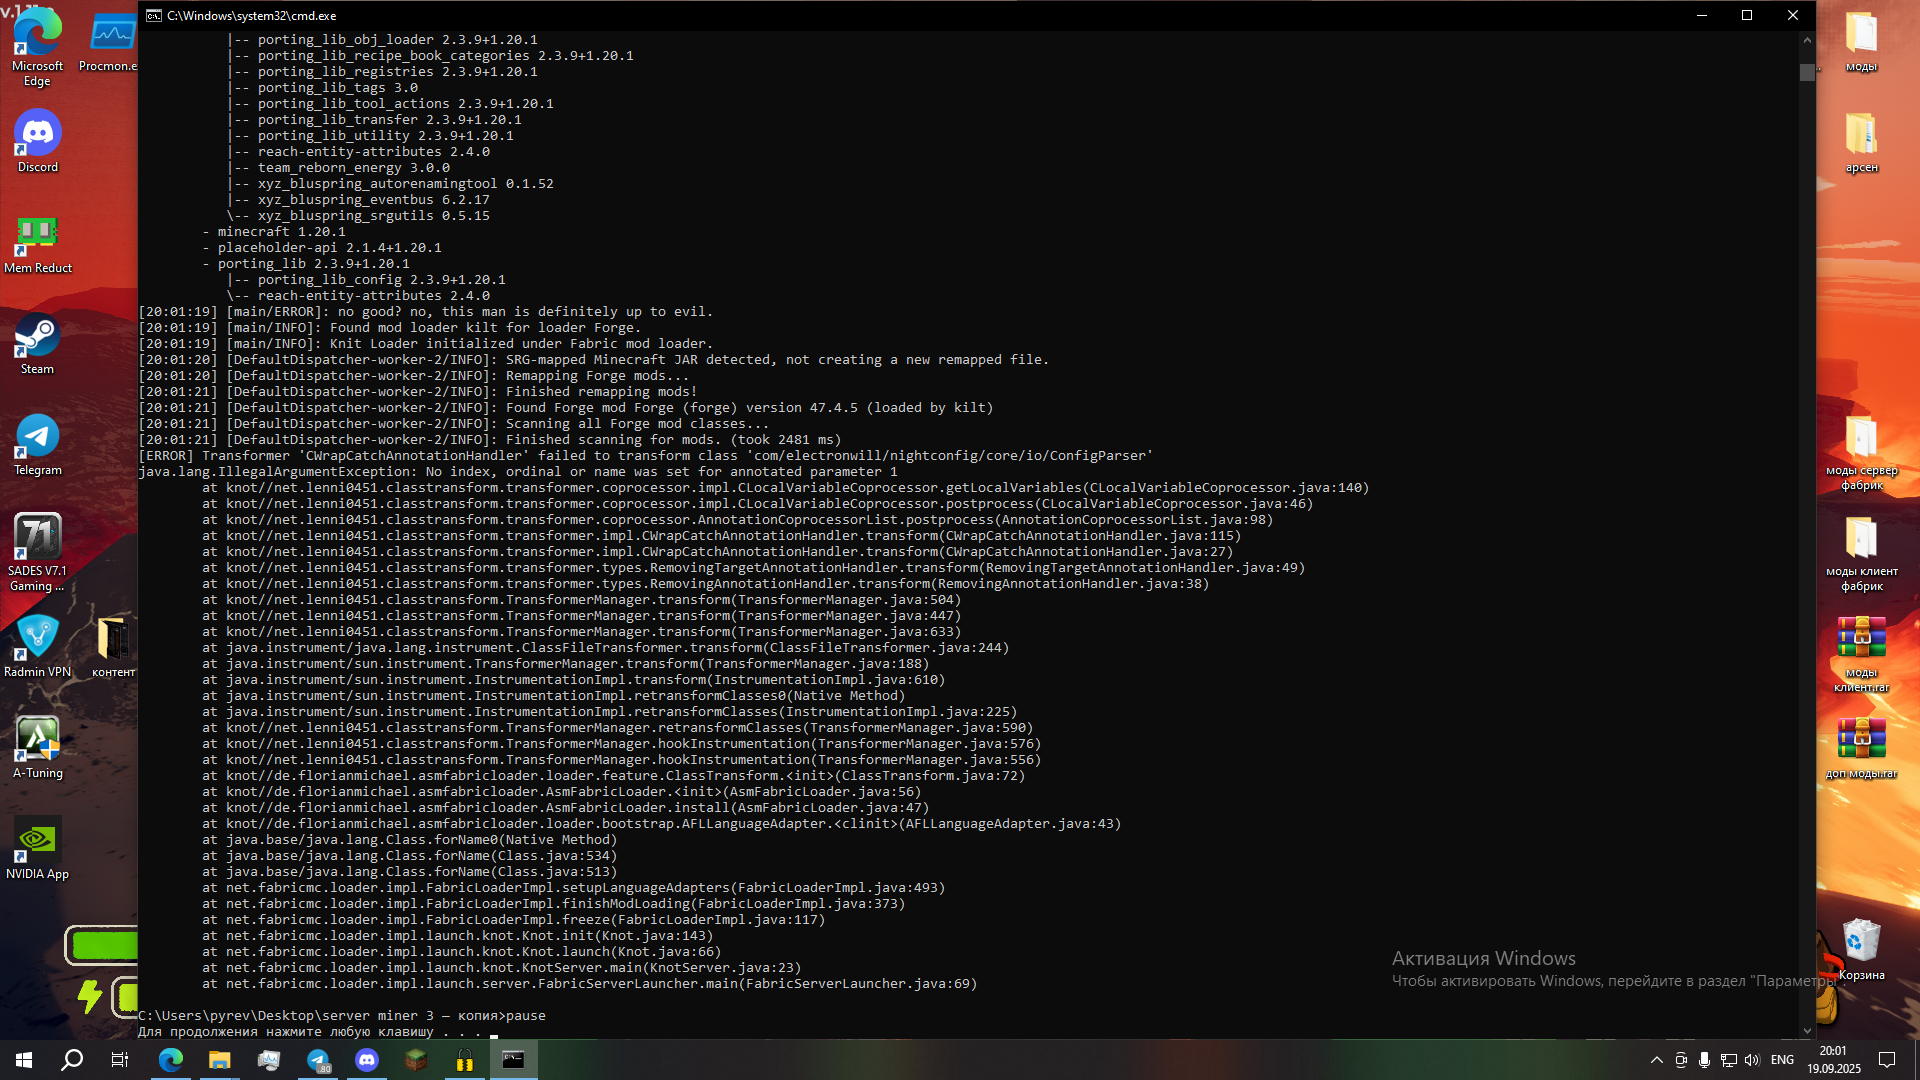Open the Start menu
The height and width of the screenshot is (1080, 1920).
point(21,1060)
